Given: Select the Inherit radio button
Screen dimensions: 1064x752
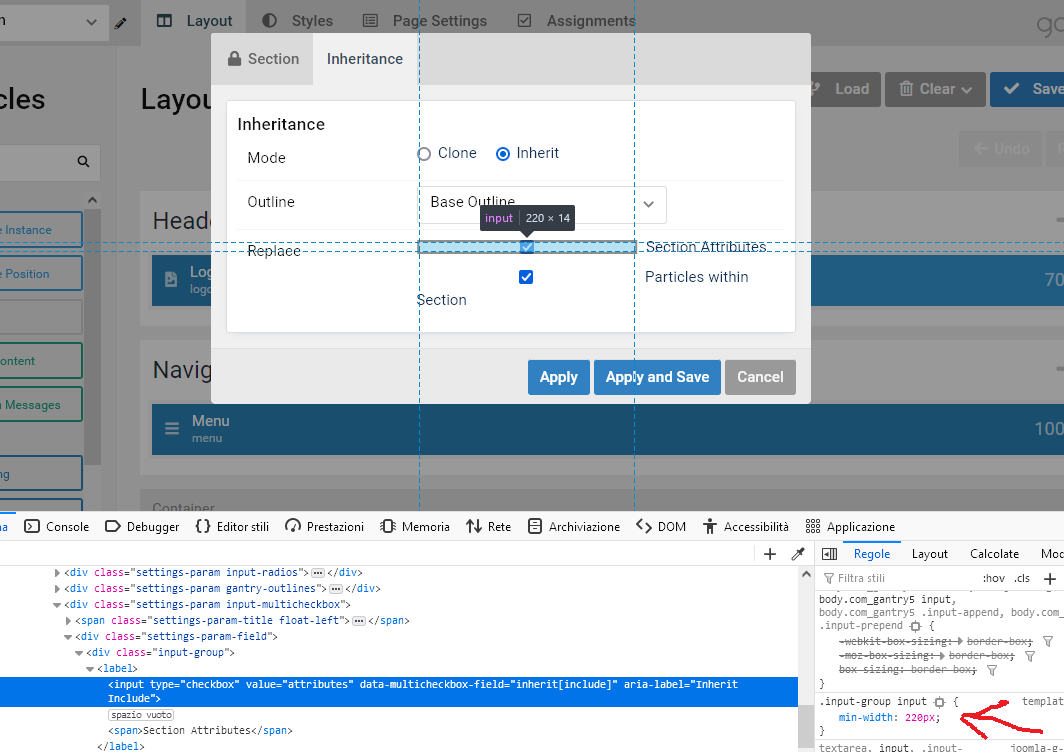Looking at the screenshot, I should tap(503, 154).
